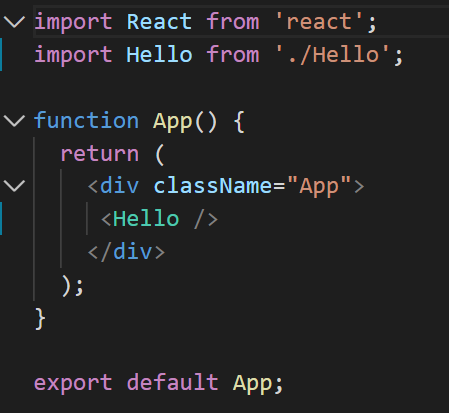This screenshot has width=449, height=413.
Task: Click the "App" attribute string value
Action: coord(319,186)
